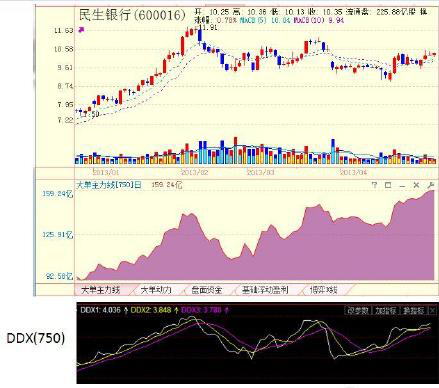Screen dimensions: 439x388
Task: Click the 7.50 low price marker
Action: 90,114
